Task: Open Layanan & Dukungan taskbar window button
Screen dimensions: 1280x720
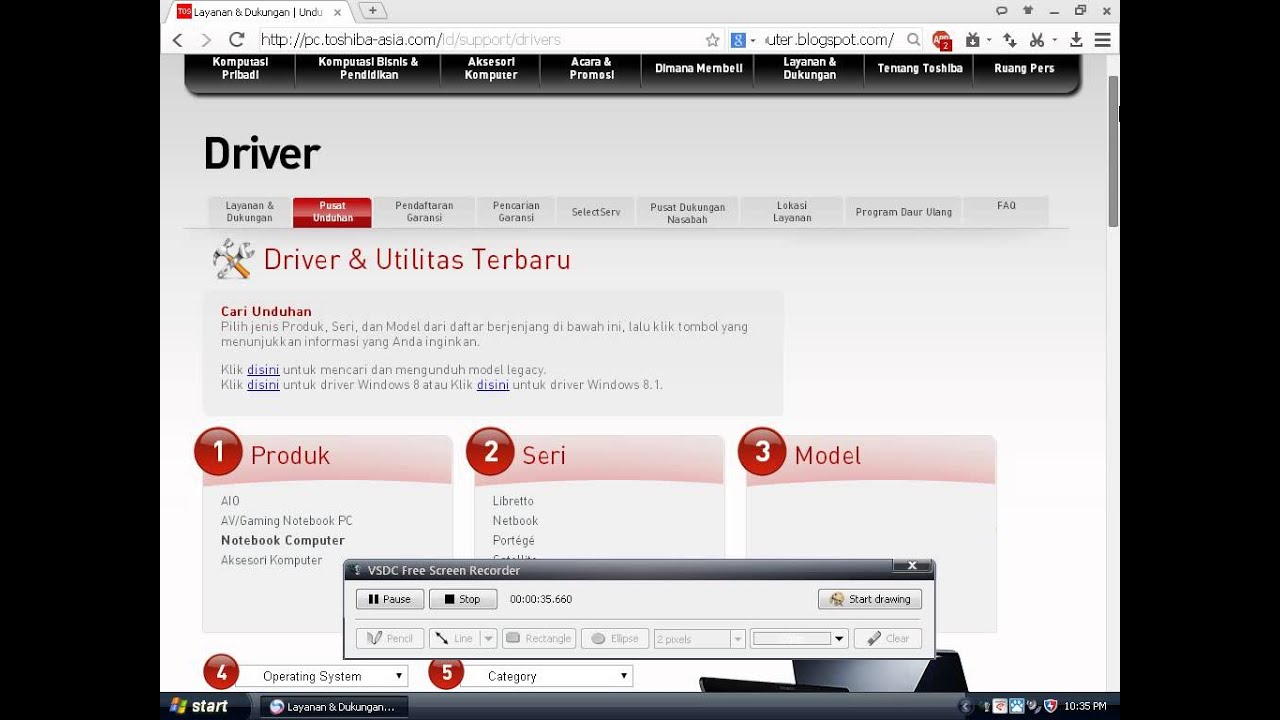Action: point(333,706)
